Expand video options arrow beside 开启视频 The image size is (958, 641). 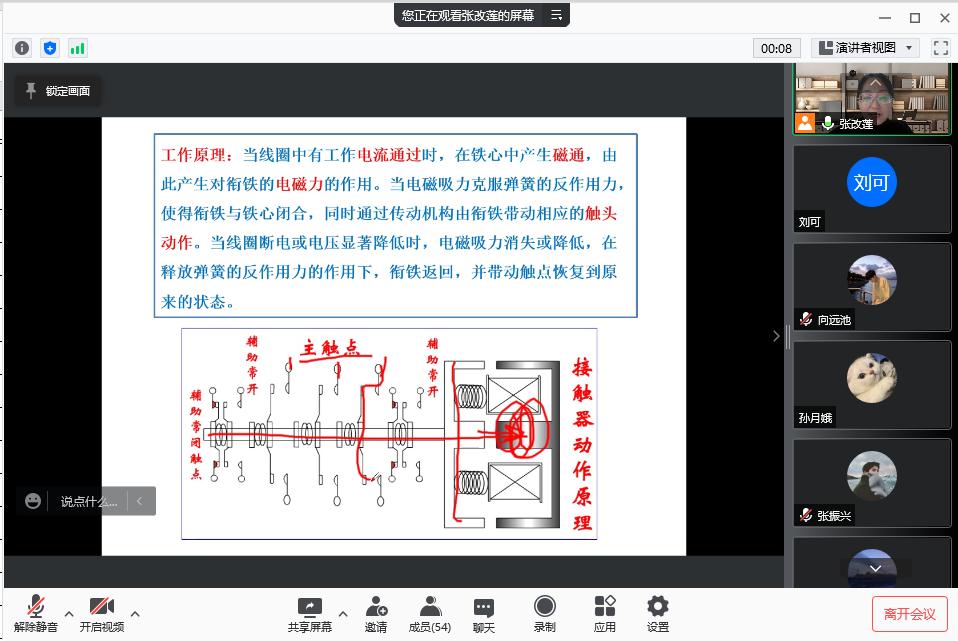pos(135,613)
